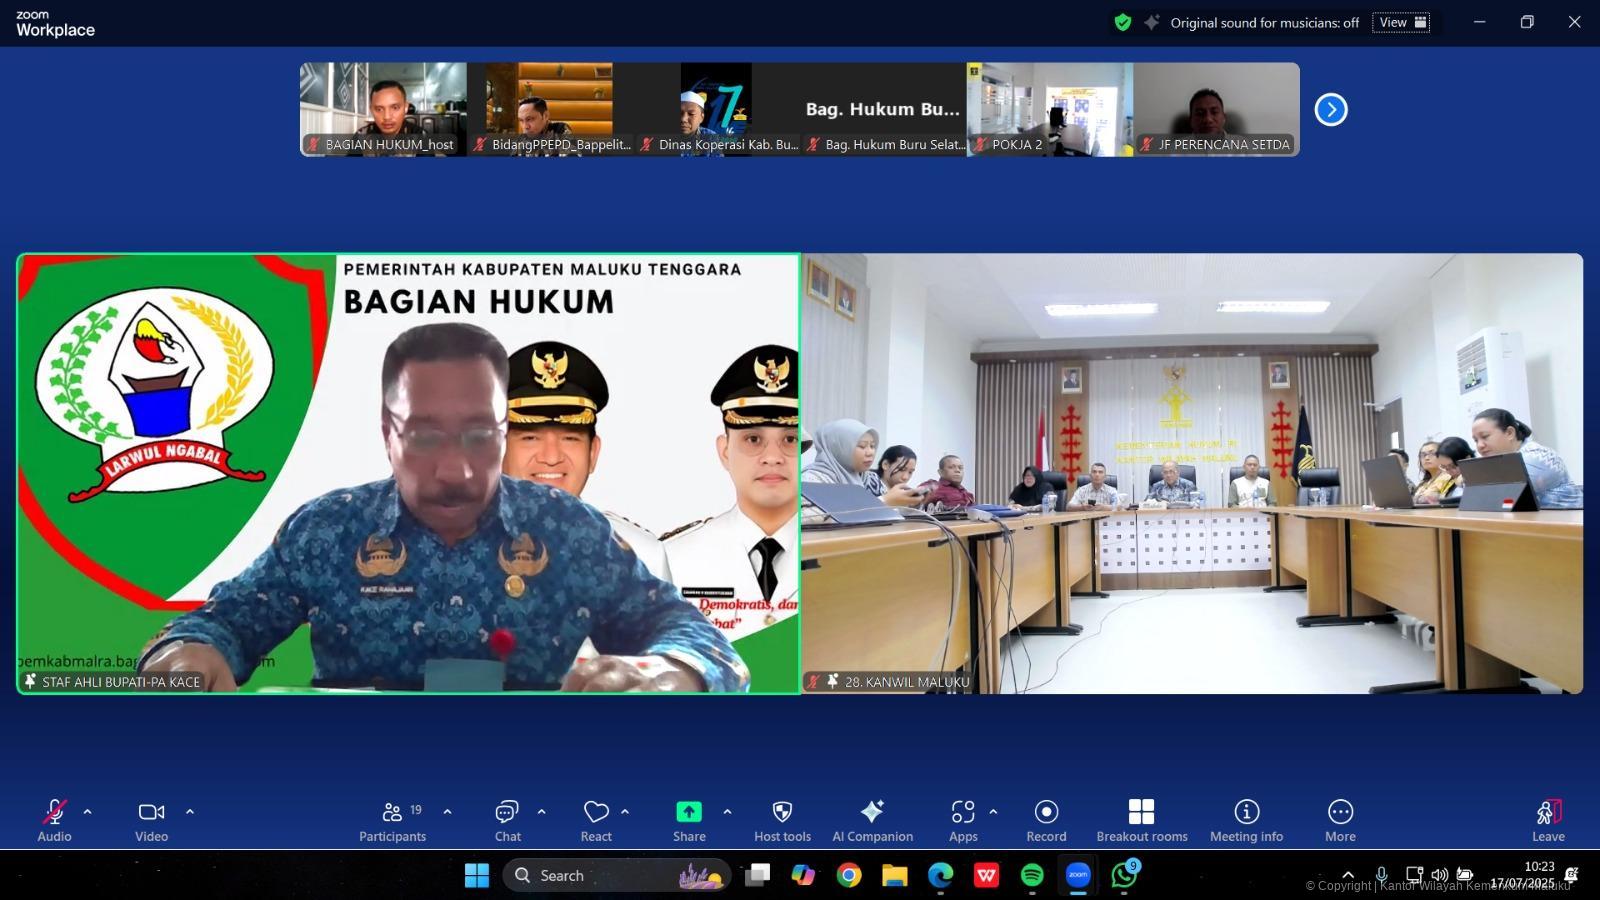
Task: Open Google Chrome from taskbar
Action: point(849,875)
